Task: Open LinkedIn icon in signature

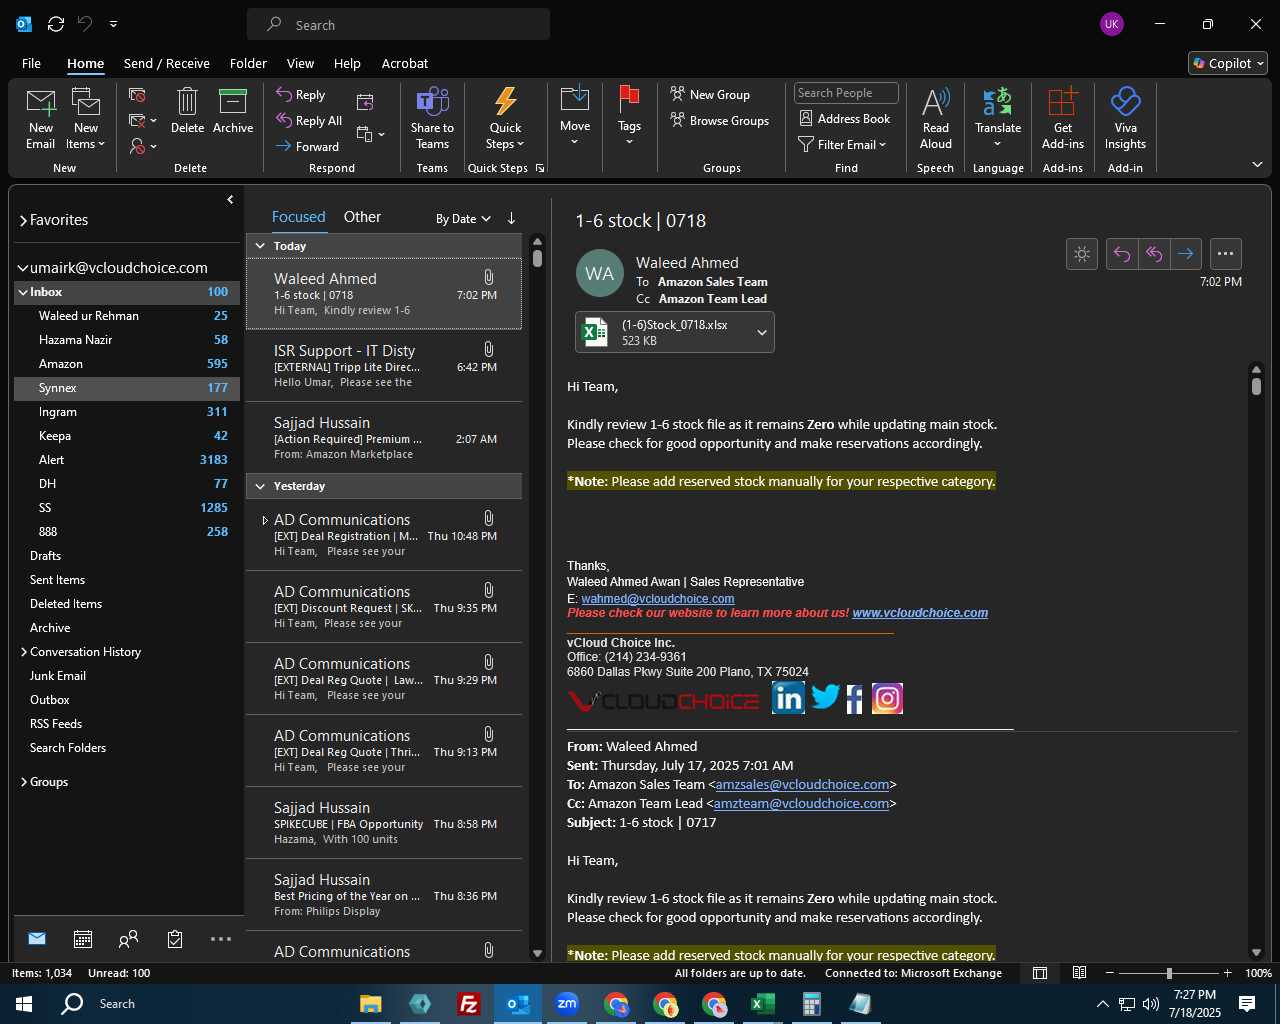Action: pyautogui.click(x=788, y=697)
